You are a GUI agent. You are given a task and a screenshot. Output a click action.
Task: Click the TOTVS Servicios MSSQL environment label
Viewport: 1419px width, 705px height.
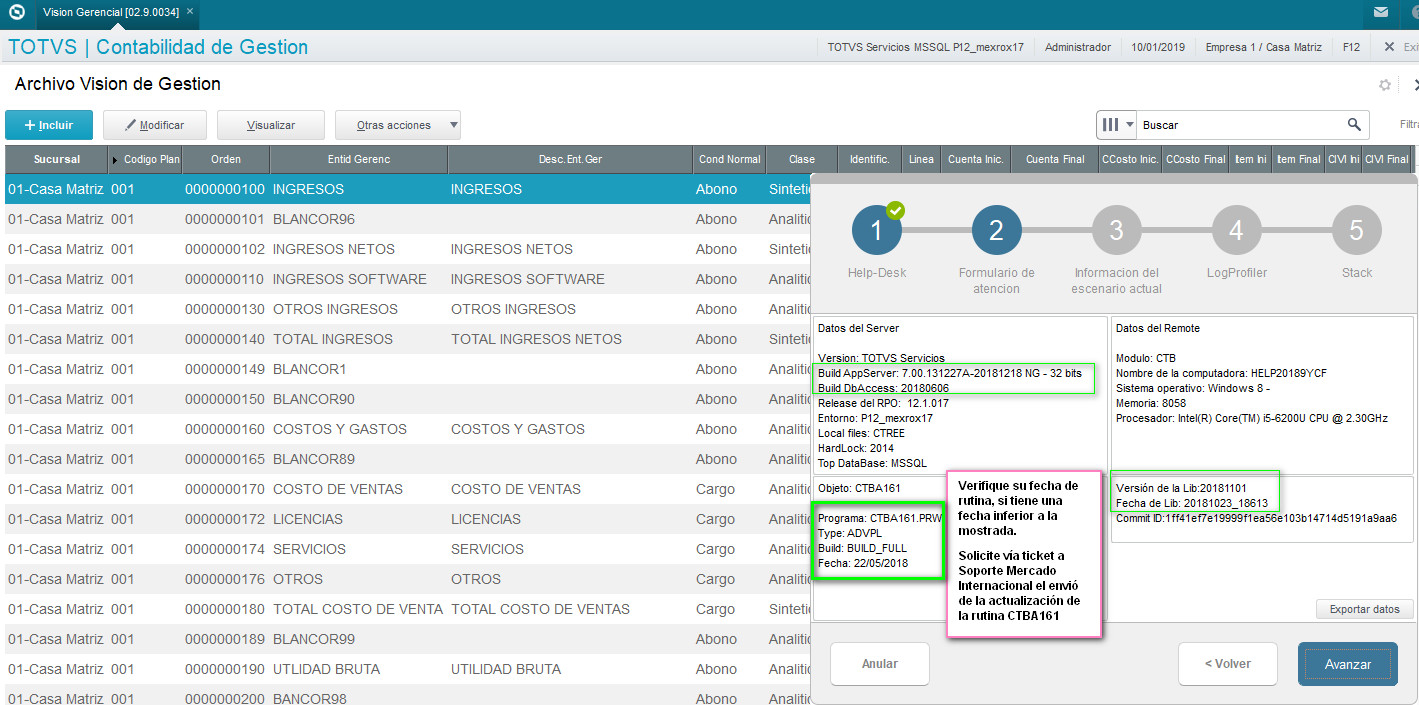pyautogui.click(x=925, y=47)
